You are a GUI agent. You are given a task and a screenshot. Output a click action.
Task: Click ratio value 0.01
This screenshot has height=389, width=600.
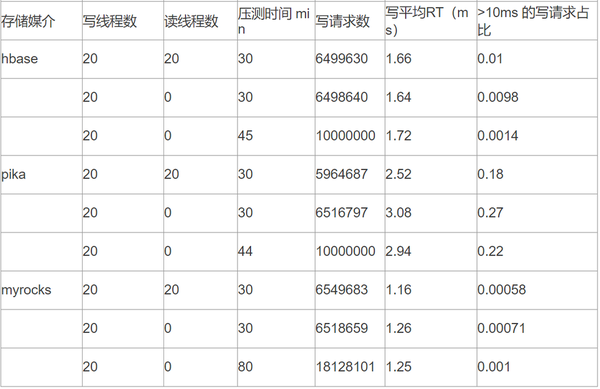(490, 59)
